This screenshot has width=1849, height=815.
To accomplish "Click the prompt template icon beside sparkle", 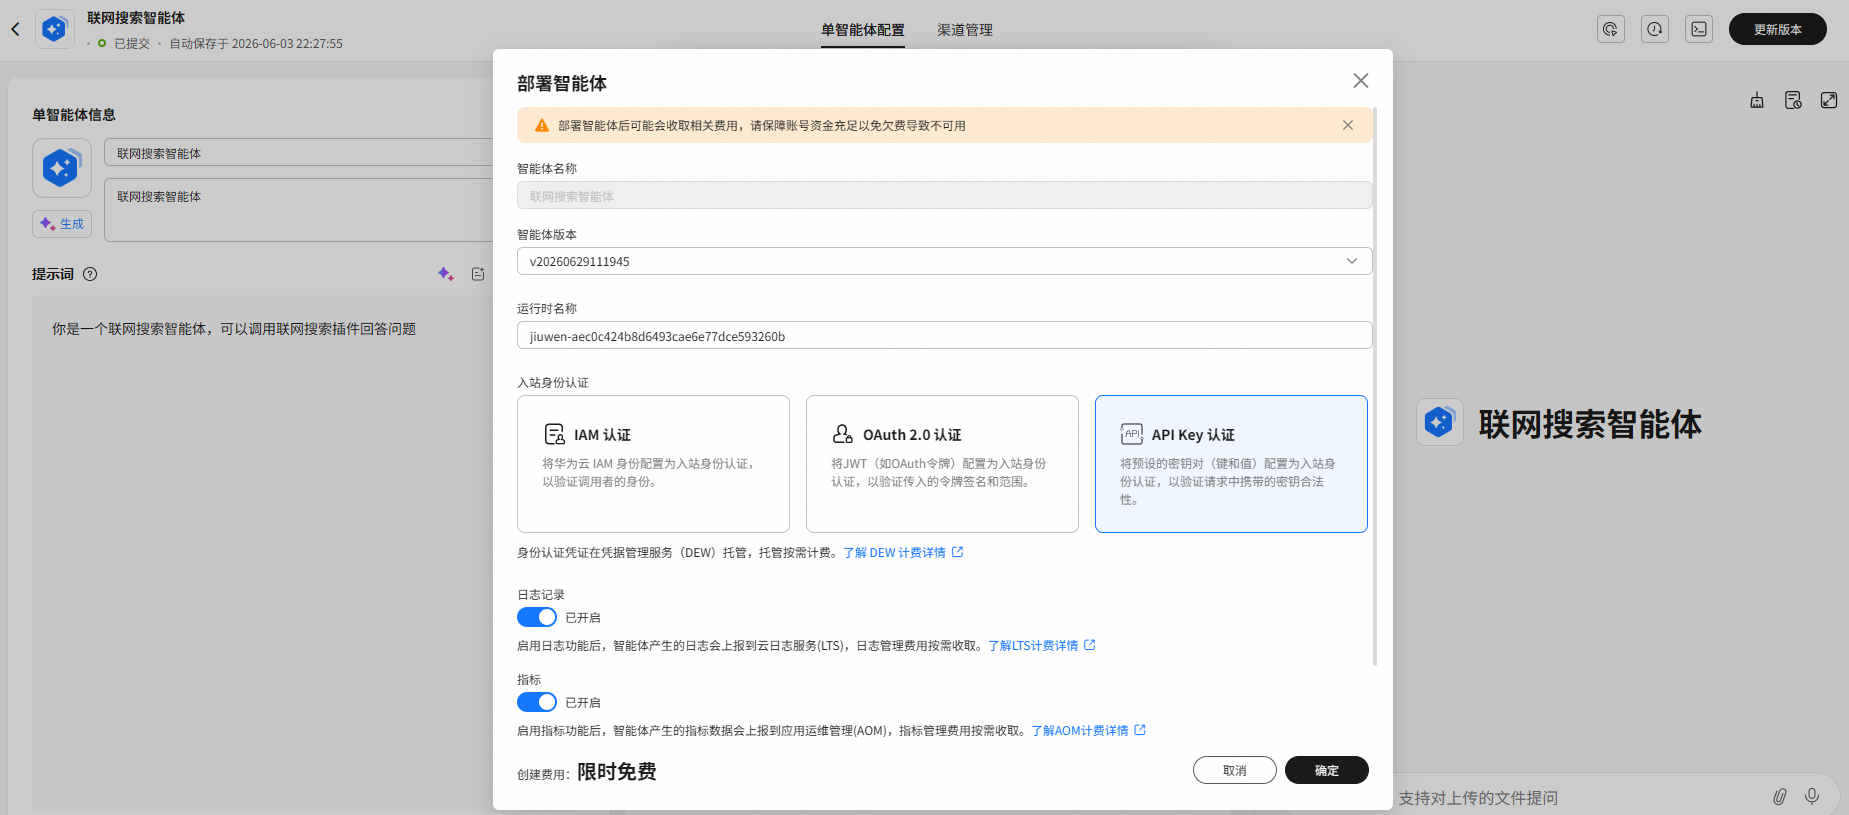I will [x=478, y=274].
